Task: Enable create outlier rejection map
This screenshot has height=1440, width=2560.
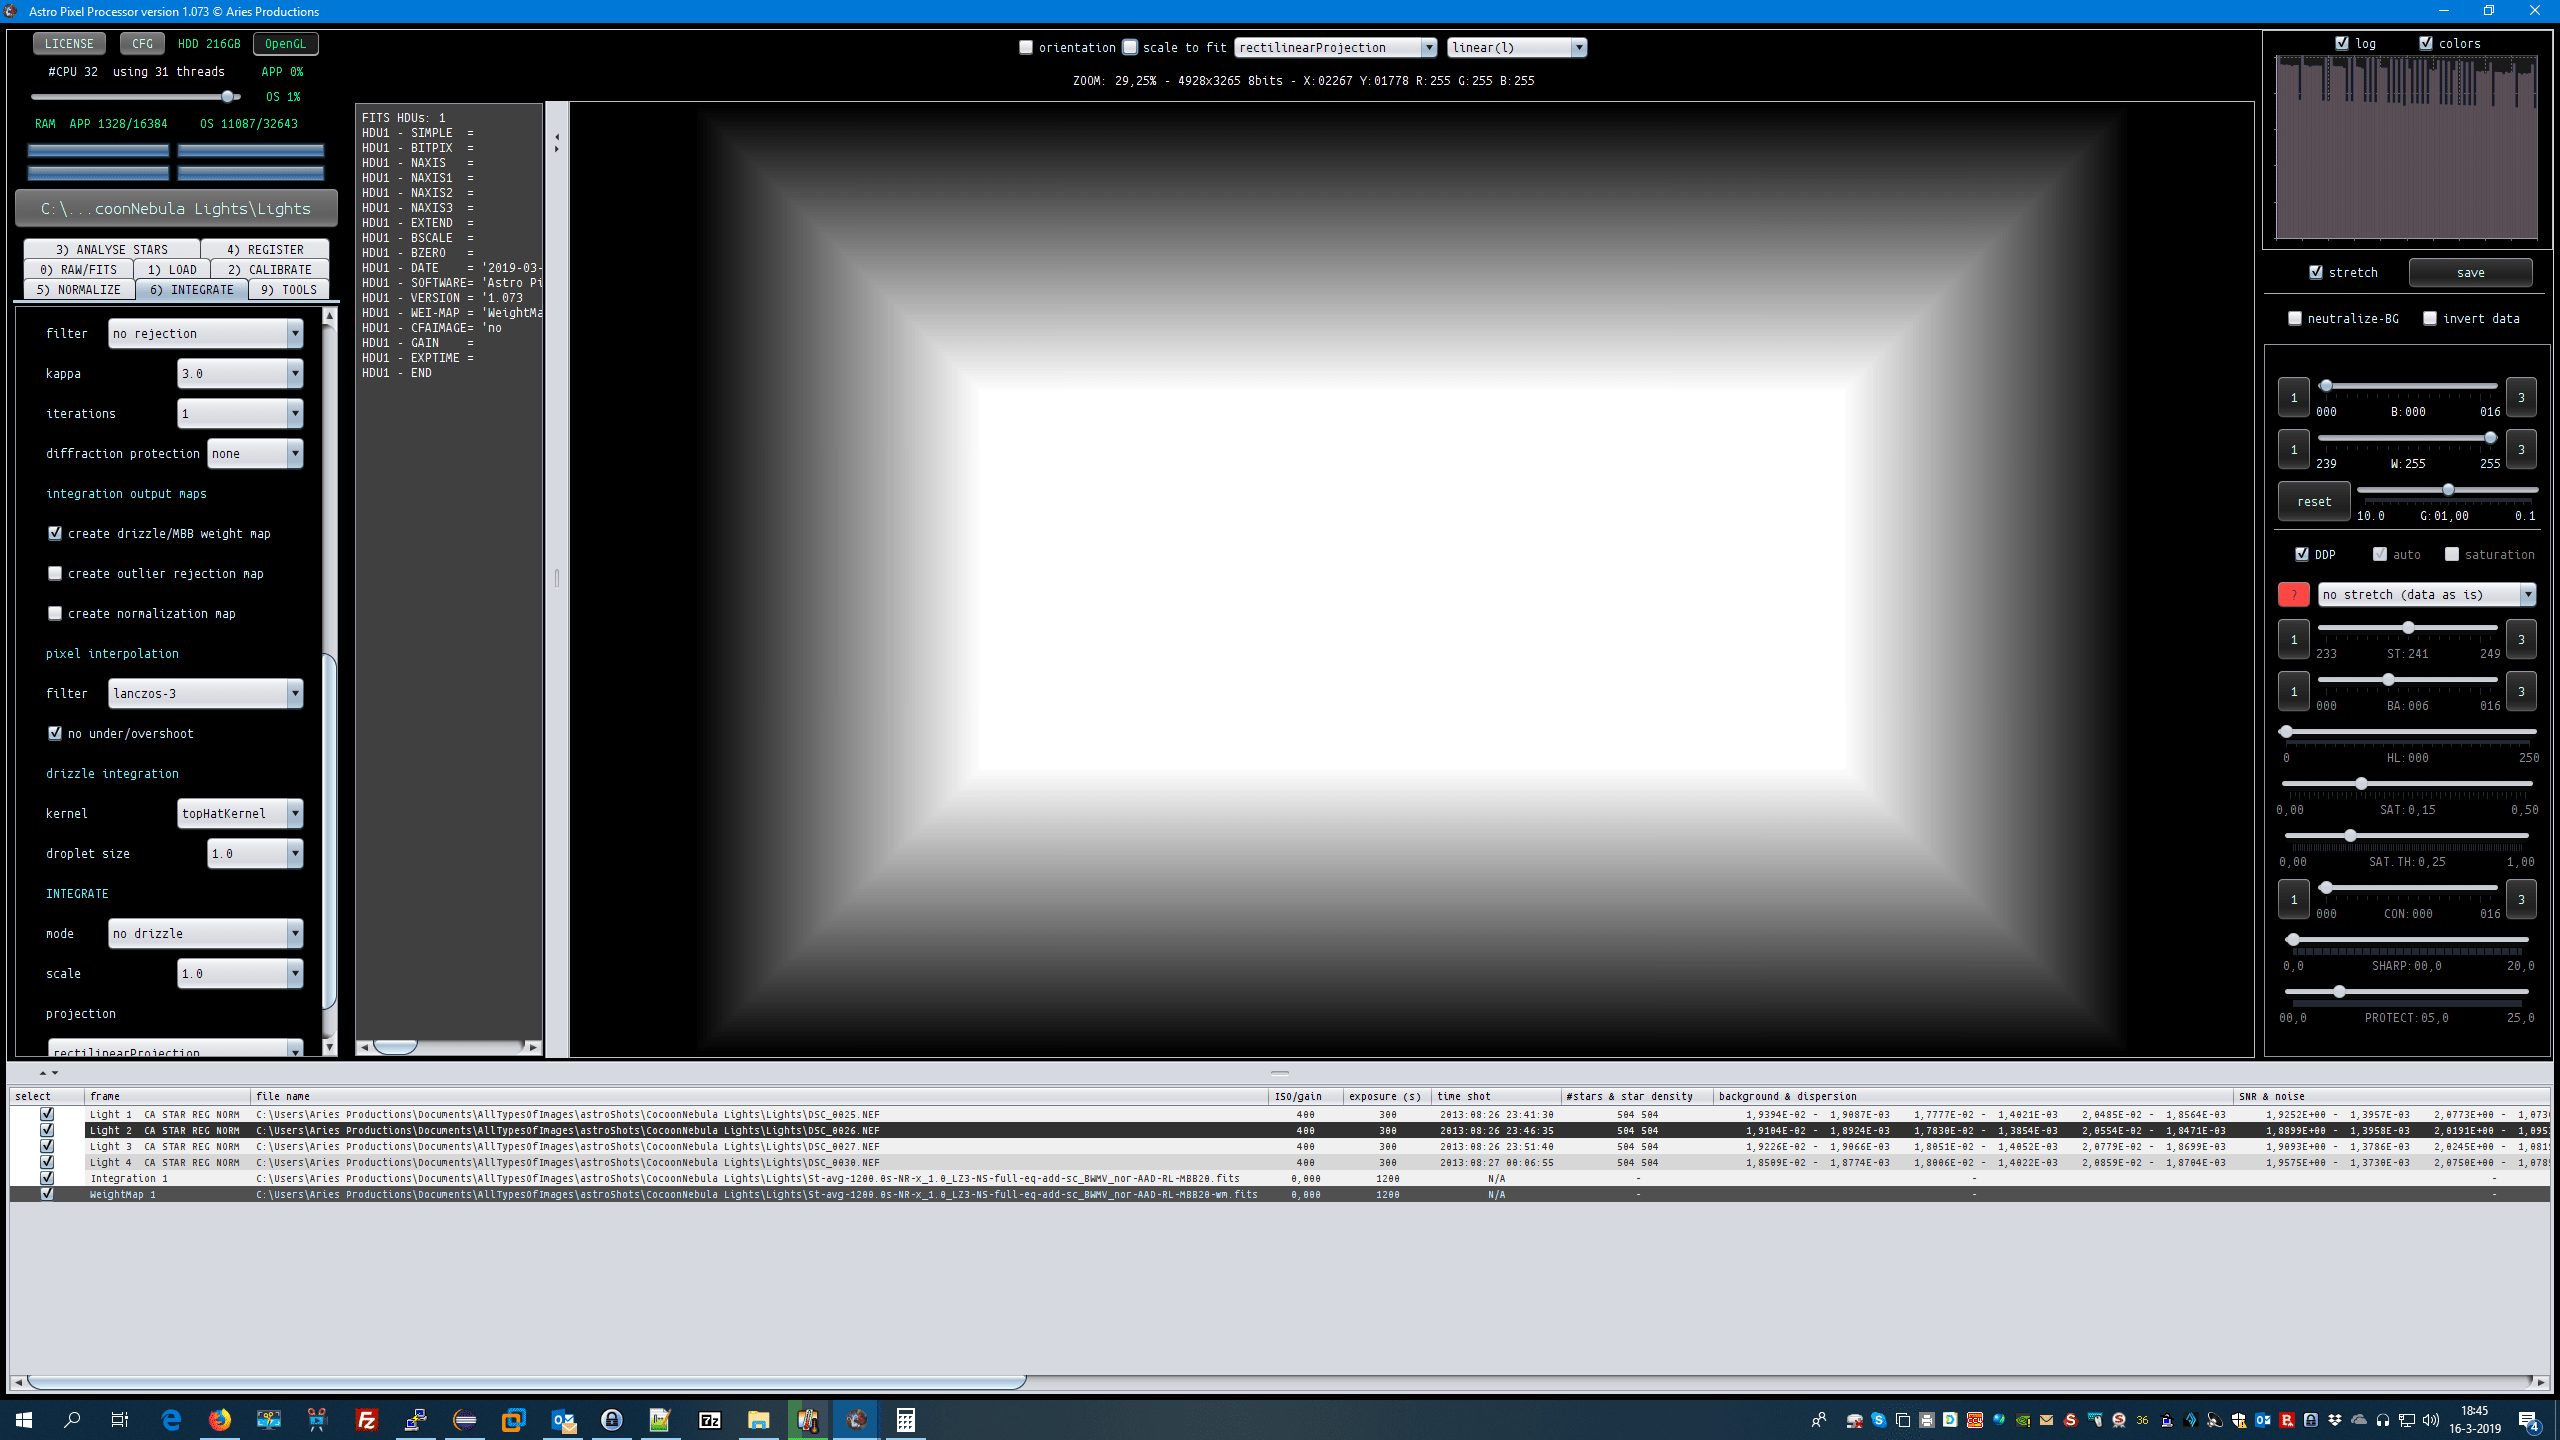Action: 56,573
